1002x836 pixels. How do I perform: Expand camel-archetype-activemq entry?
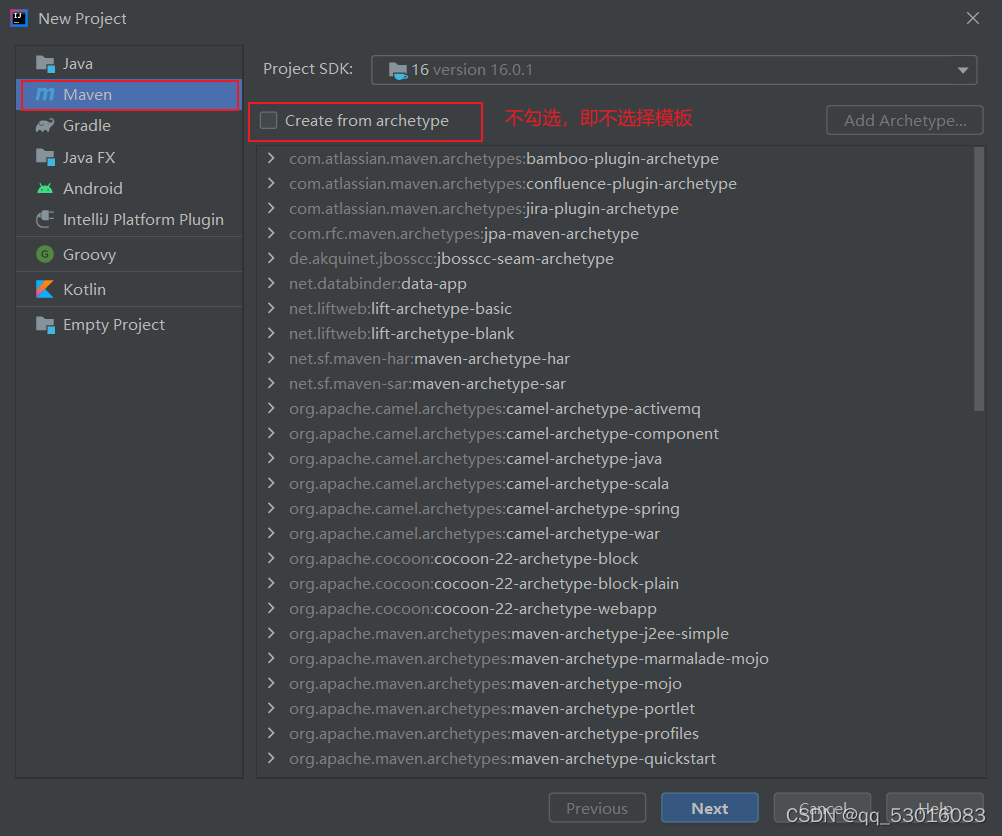click(x=271, y=408)
